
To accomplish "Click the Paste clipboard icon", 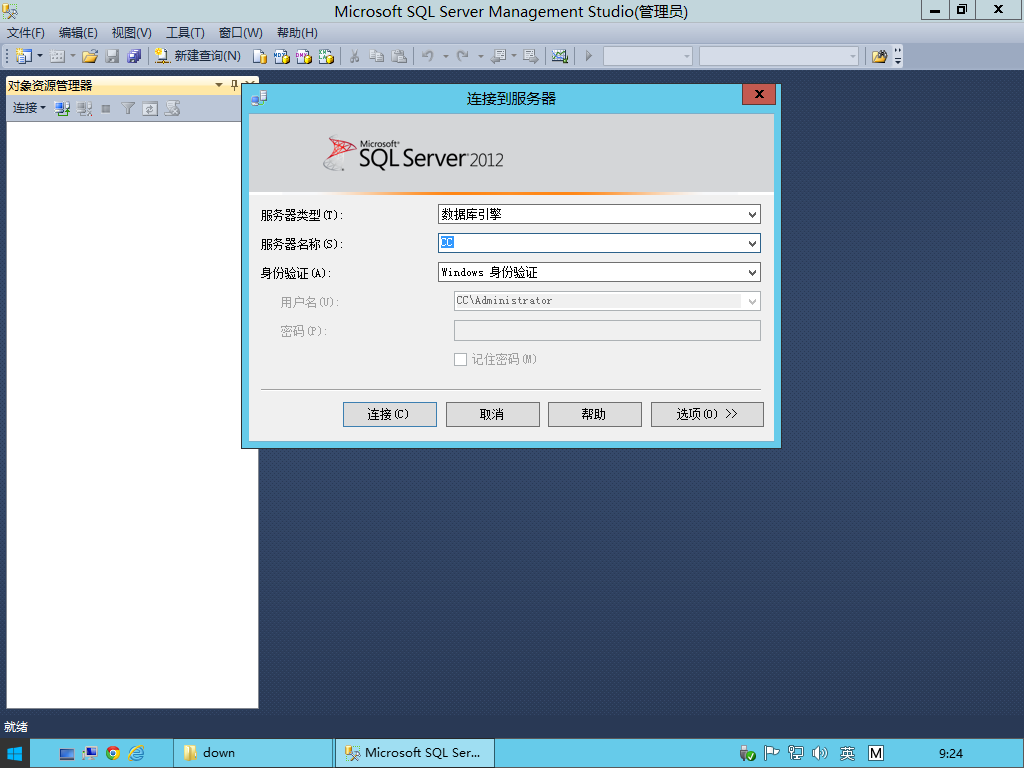I will [x=399, y=56].
